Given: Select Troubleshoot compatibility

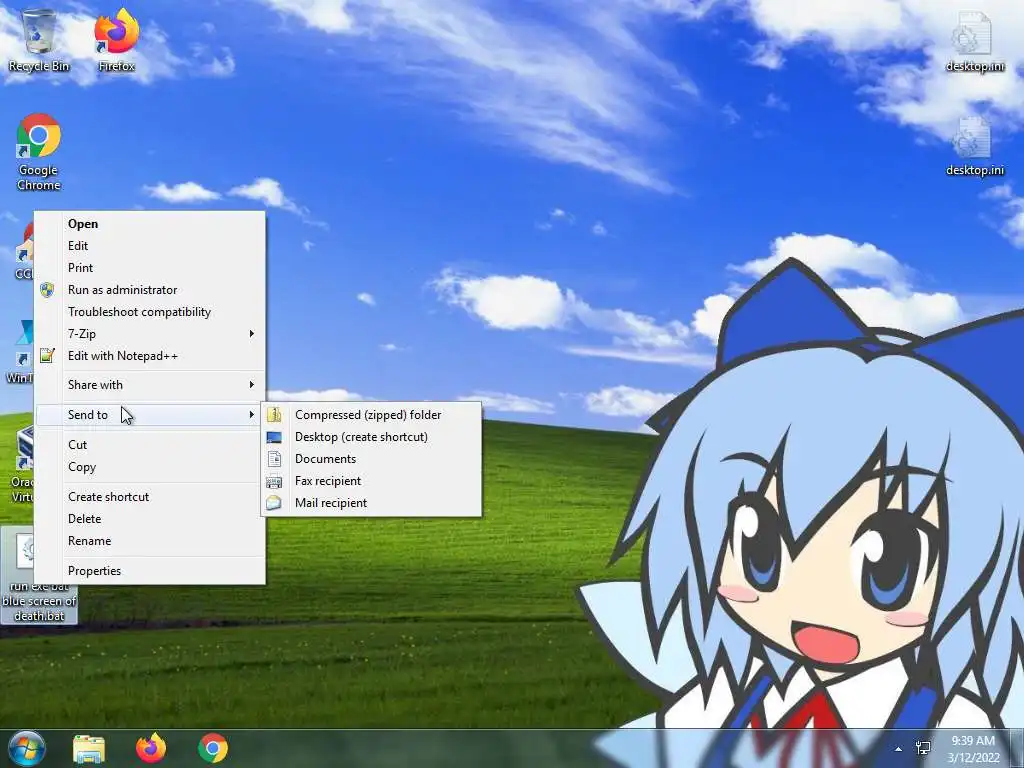Looking at the screenshot, I should 150,312.
